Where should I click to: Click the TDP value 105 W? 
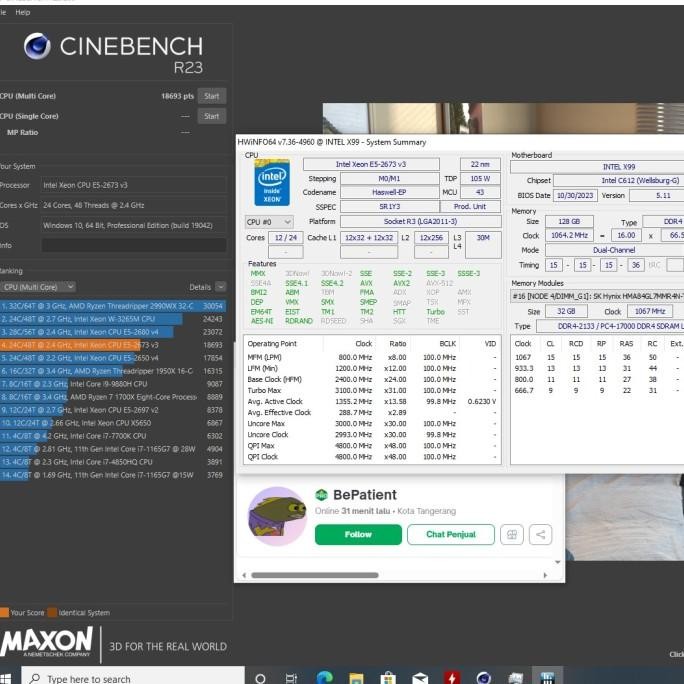pos(480,178)
